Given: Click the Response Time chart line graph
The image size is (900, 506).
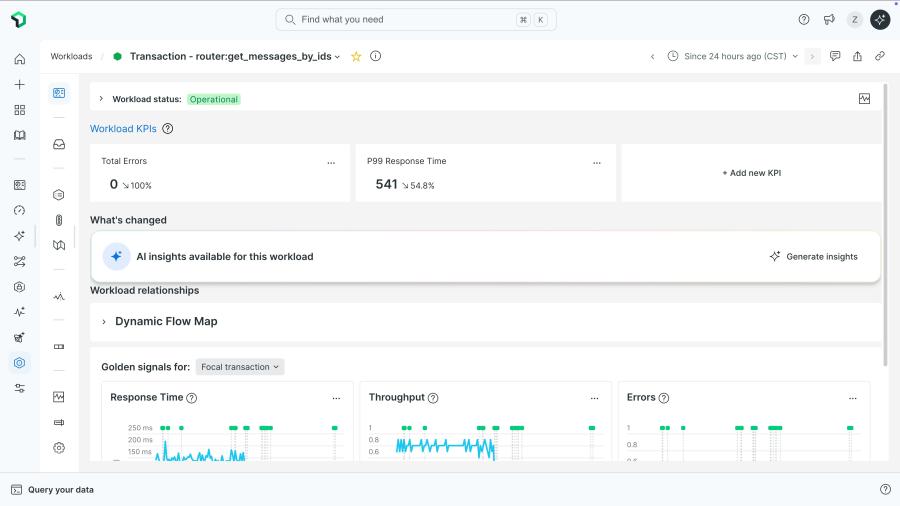Looking at the screenshot, I should tap(201, 451).
